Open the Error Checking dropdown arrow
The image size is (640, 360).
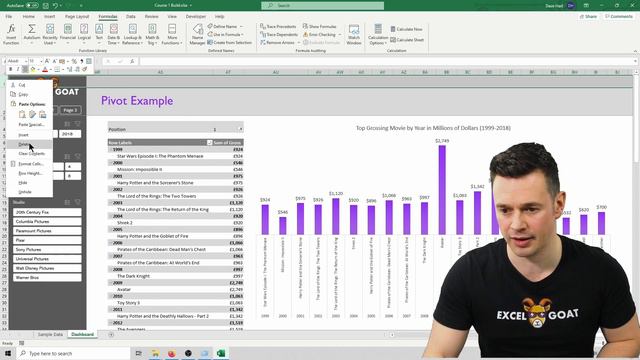340,35
